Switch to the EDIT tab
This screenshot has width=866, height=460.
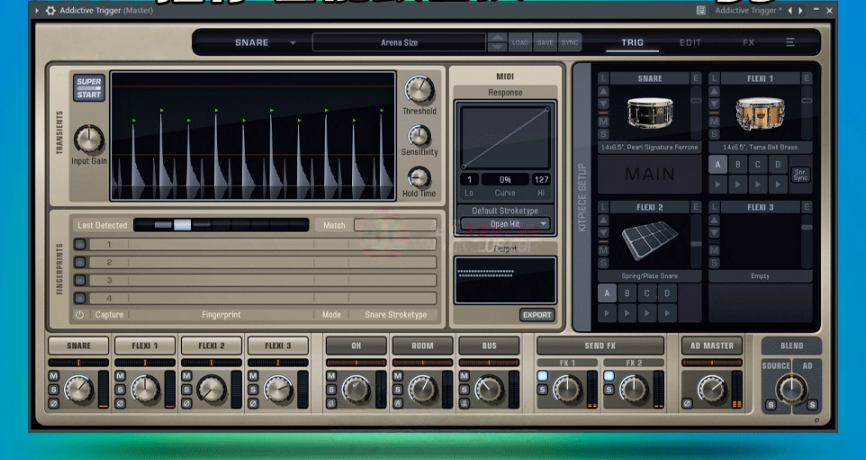(690, 43)
